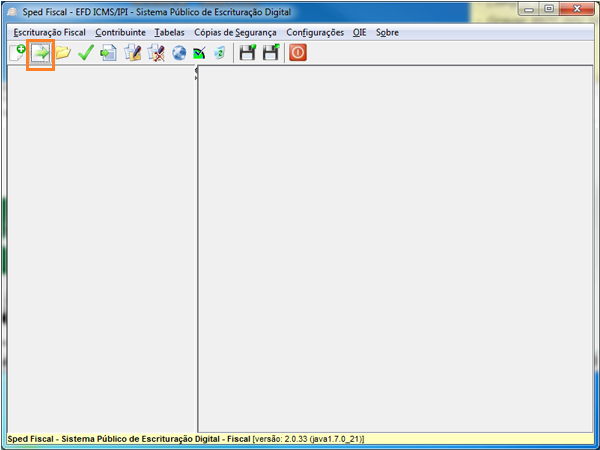600x450 pixels.
Task: Open the Sobre menu
Action: click(x=387, y=33)
